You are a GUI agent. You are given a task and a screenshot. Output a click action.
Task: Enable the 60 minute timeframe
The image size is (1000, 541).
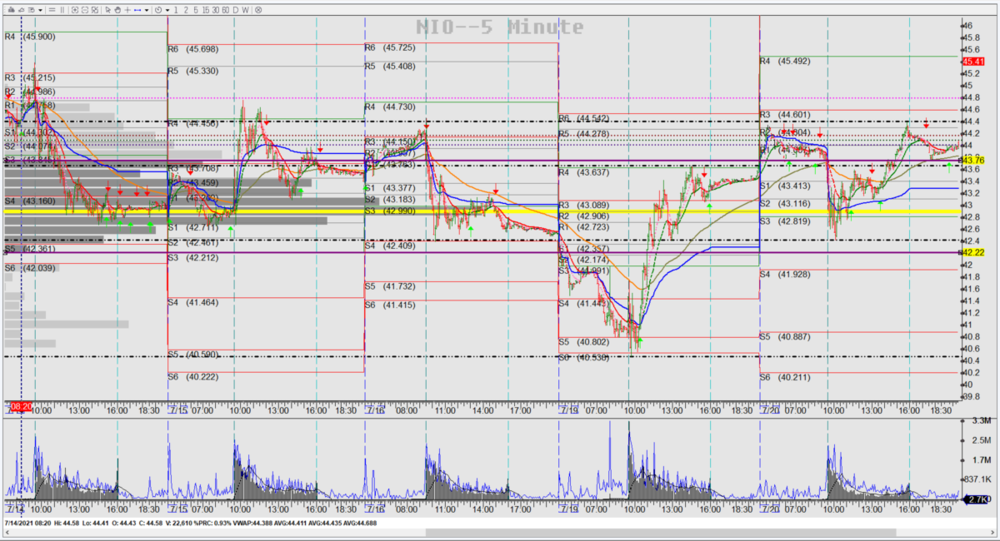point(225,10)
